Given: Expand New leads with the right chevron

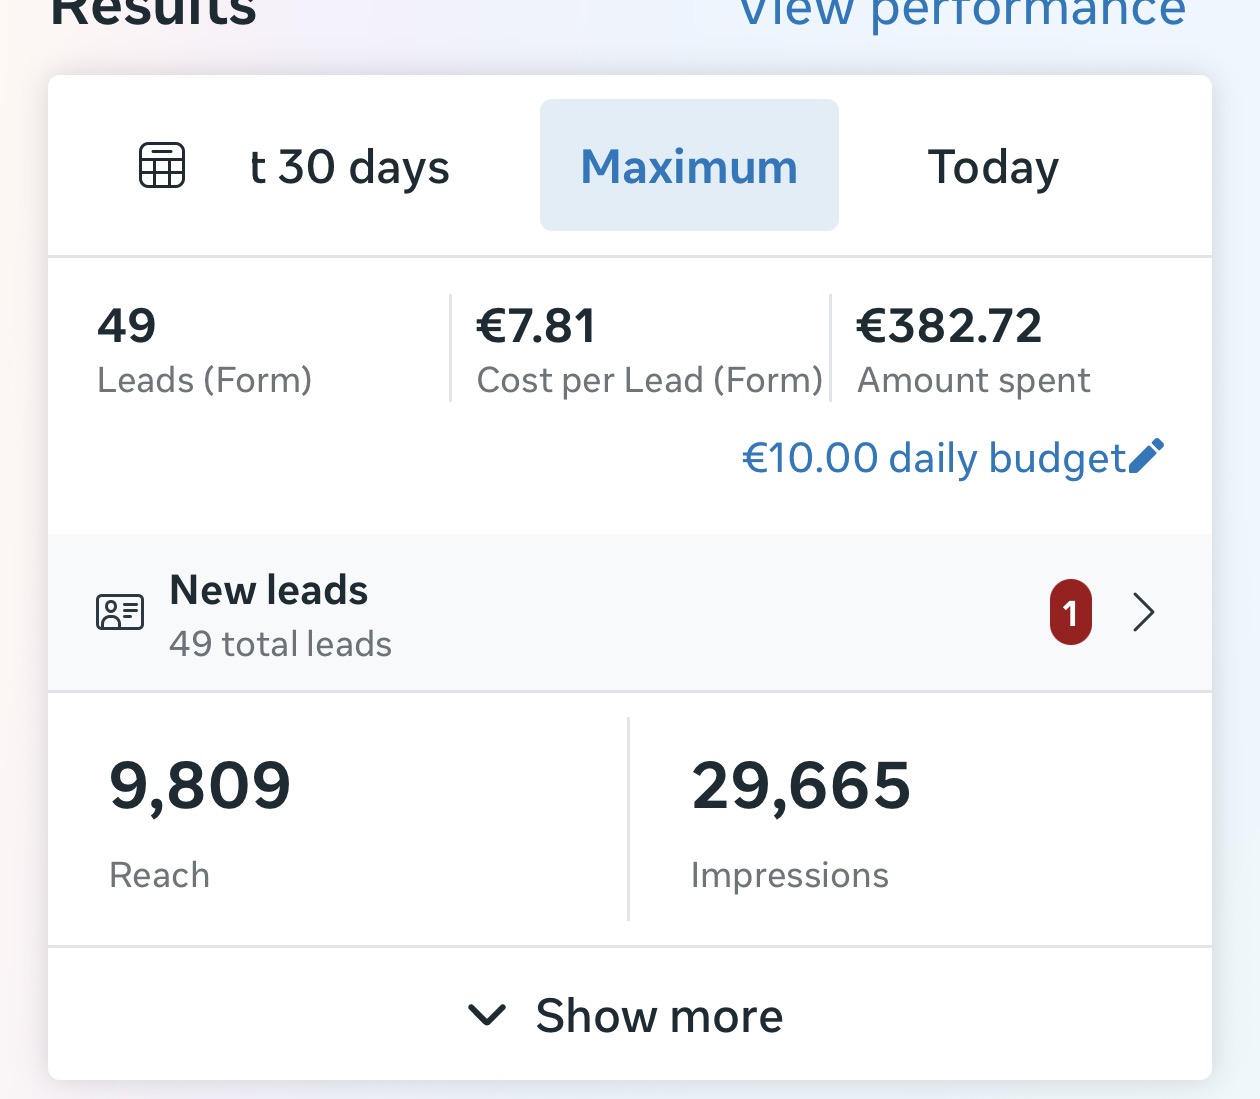Looking at the screenshot, I should 1144,612.
